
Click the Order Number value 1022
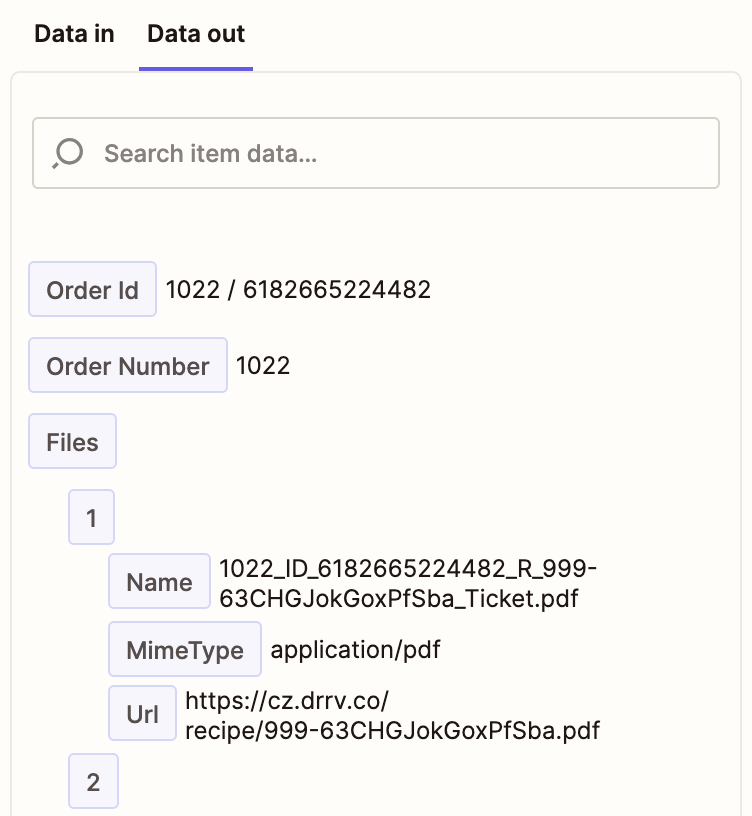pyautogui.click(x=262, y=366)
